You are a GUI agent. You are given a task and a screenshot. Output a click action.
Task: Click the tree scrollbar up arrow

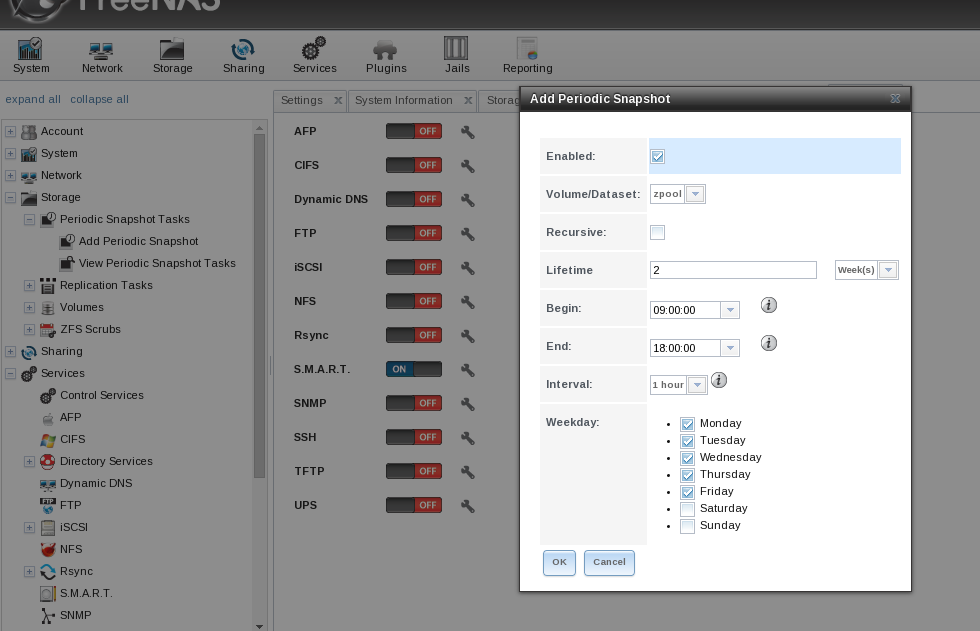tap(259, 127)
